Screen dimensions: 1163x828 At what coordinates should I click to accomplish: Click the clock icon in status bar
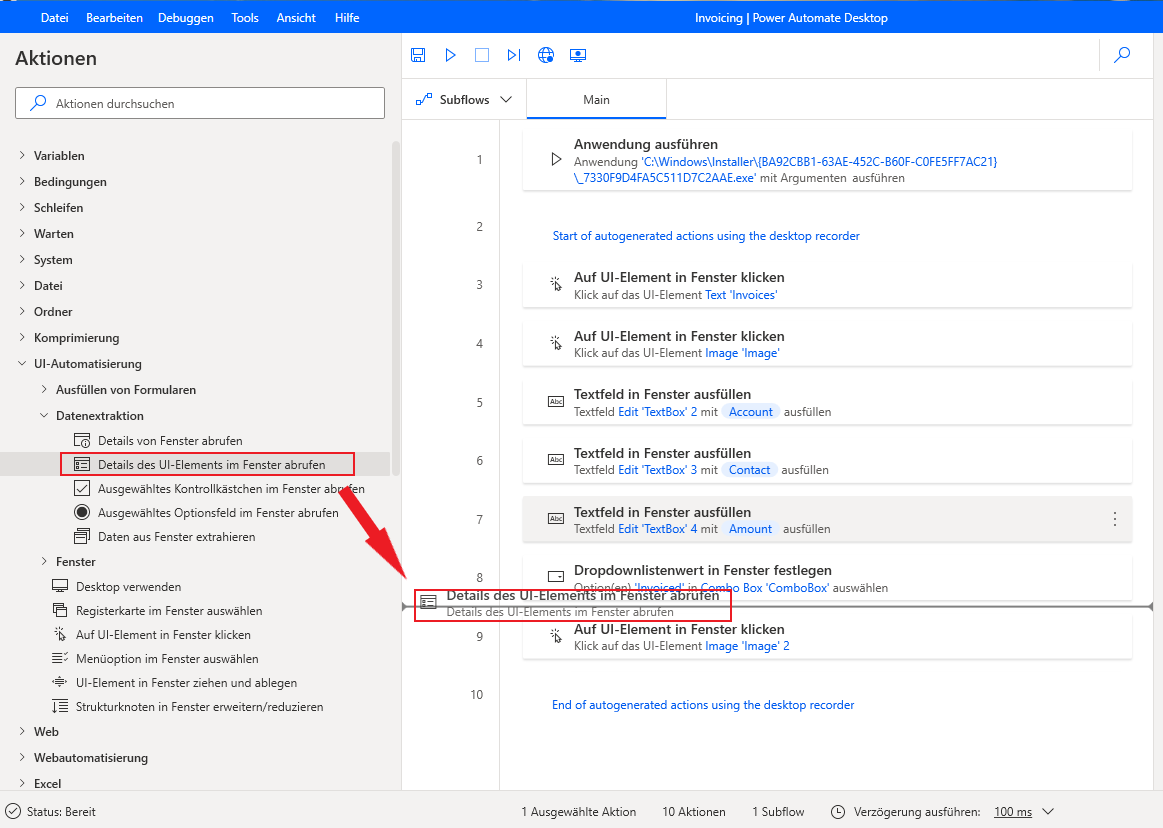pos(837,812)
